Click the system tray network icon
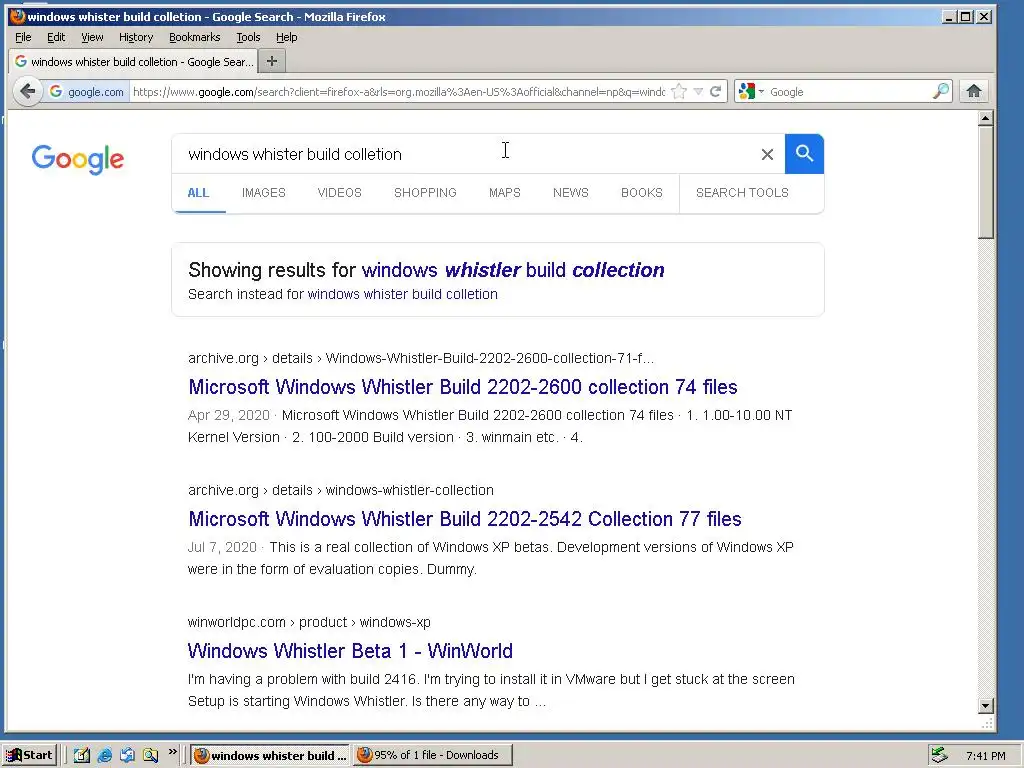This screenshot has height=768, width=1024. coord(939,755)
